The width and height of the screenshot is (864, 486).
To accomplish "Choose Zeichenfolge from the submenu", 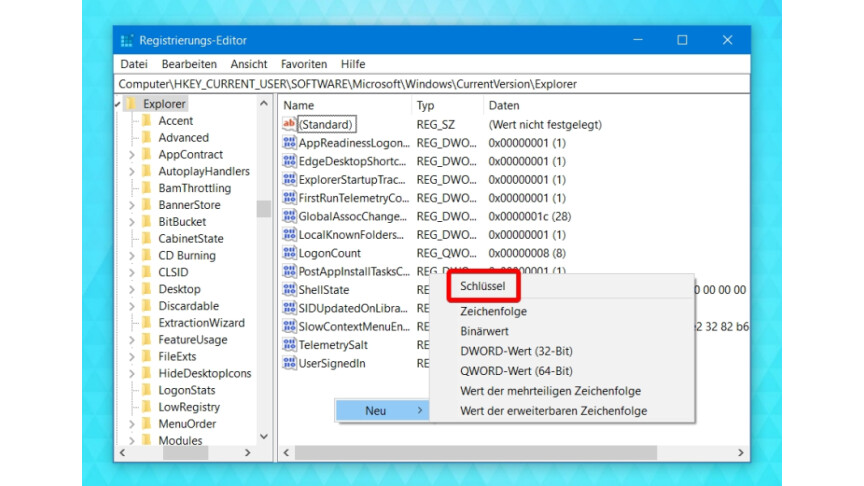I will click(494, 311).
